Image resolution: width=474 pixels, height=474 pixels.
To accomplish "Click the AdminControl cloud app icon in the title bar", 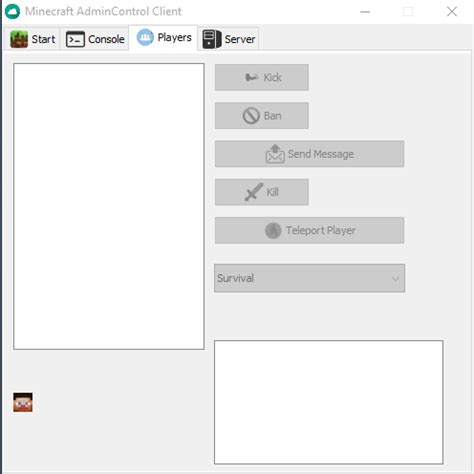I will [13, 11].
